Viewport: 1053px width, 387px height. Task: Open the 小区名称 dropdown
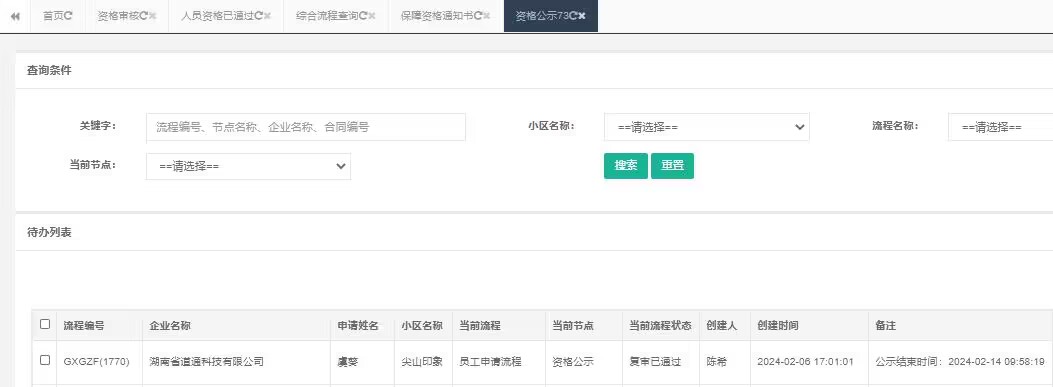(x=706, y=127)
